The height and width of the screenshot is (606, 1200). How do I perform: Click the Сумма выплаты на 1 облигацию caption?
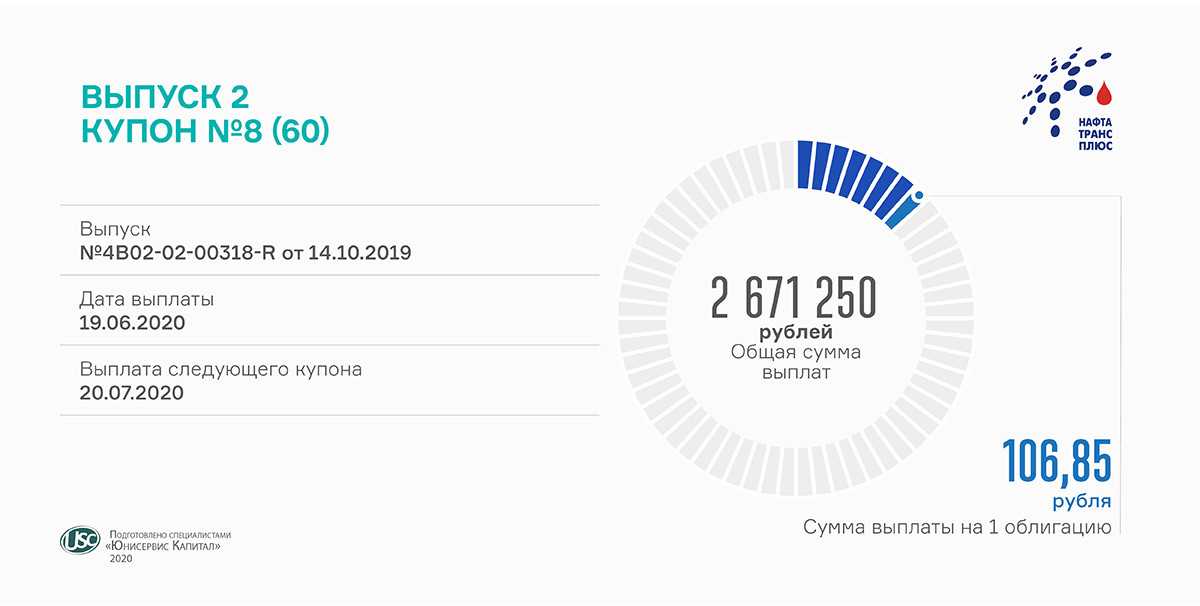pyautogui.click(x=957, y=527)
